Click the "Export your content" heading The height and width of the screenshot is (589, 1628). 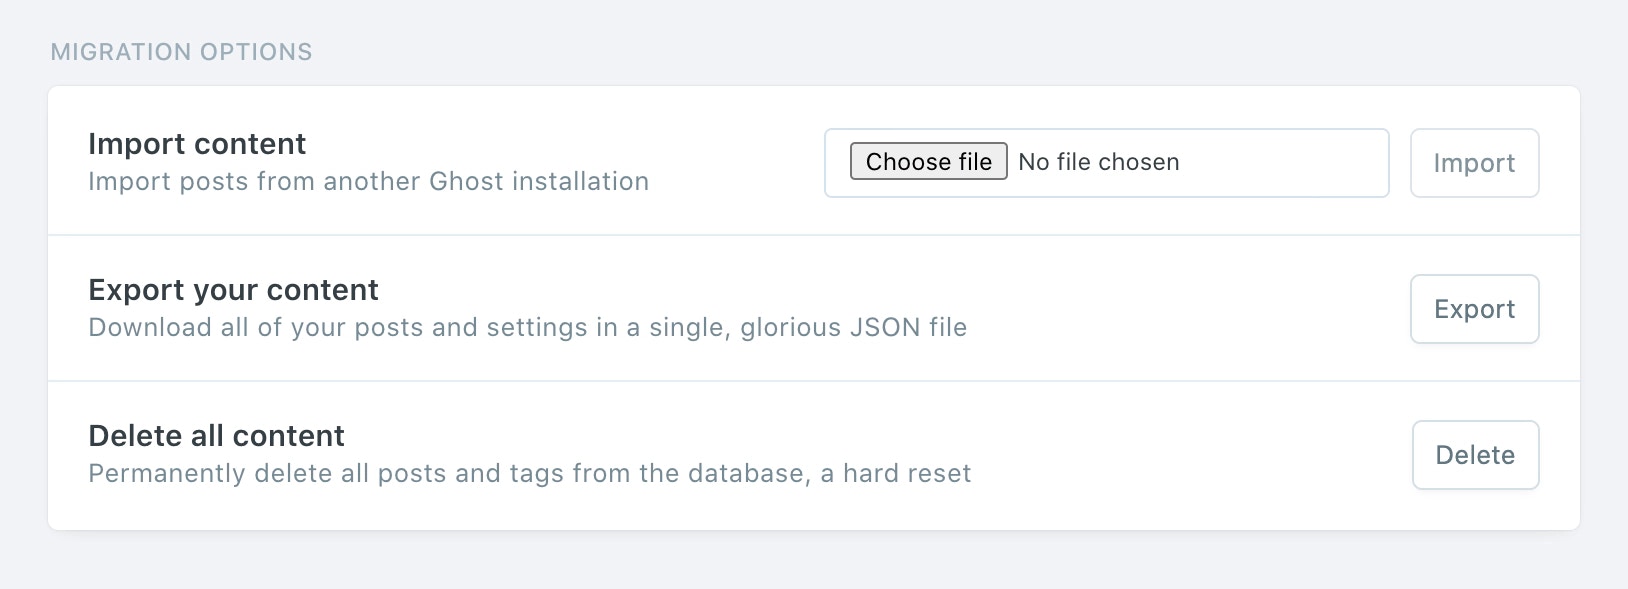(x=233, y=290)
